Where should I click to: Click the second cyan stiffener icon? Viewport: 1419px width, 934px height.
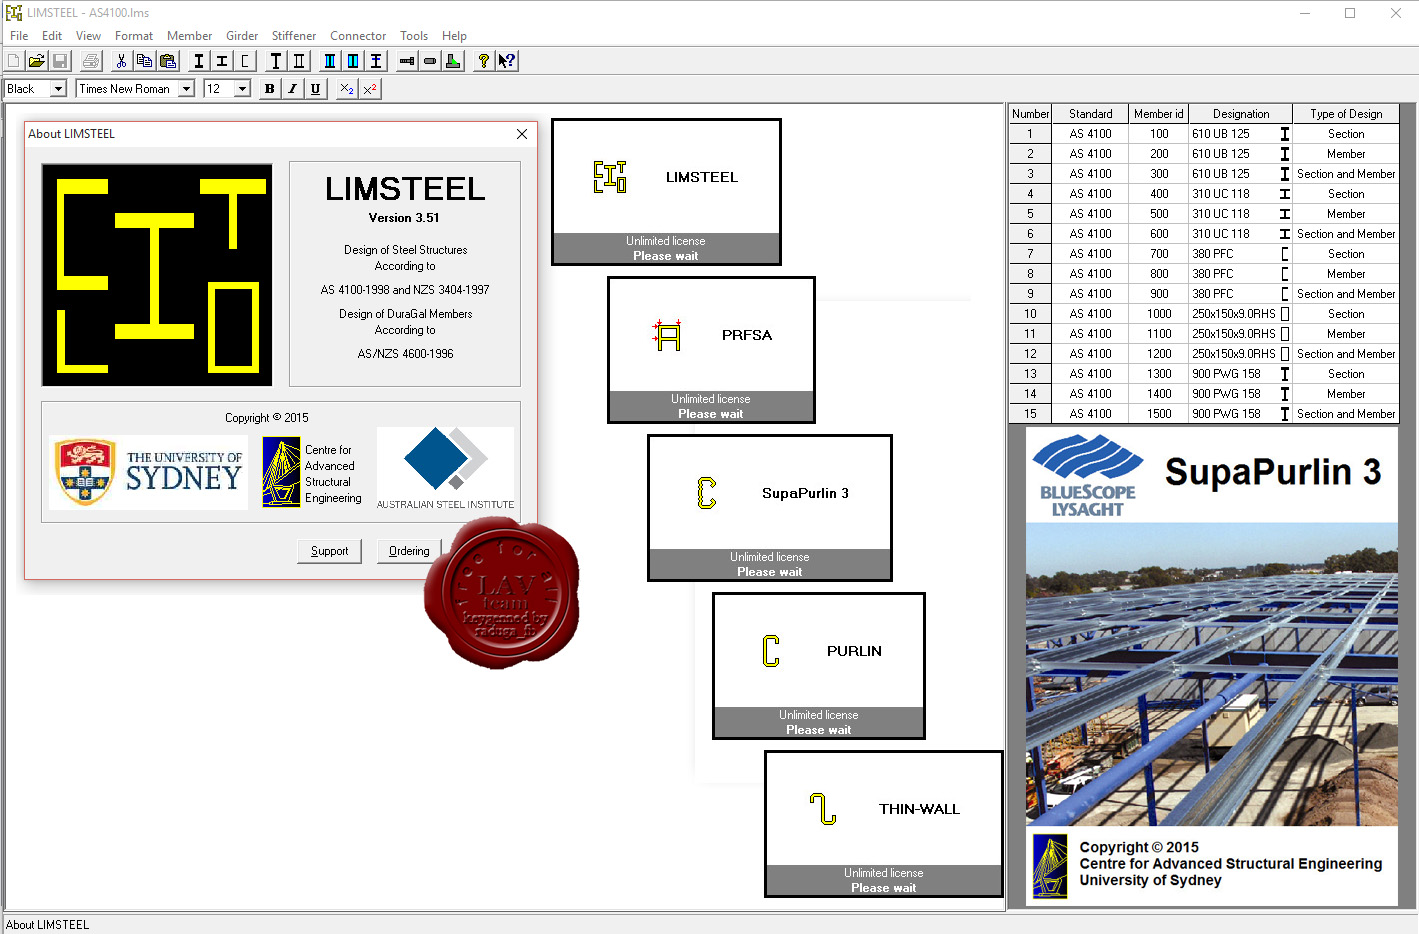pos(353,61)
